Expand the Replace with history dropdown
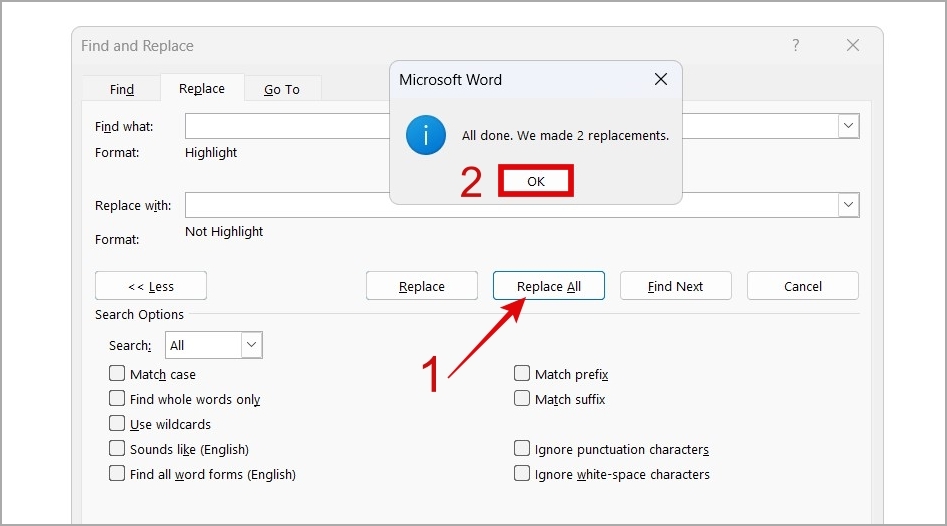This screenshot has width=947, height=526. 848,205
